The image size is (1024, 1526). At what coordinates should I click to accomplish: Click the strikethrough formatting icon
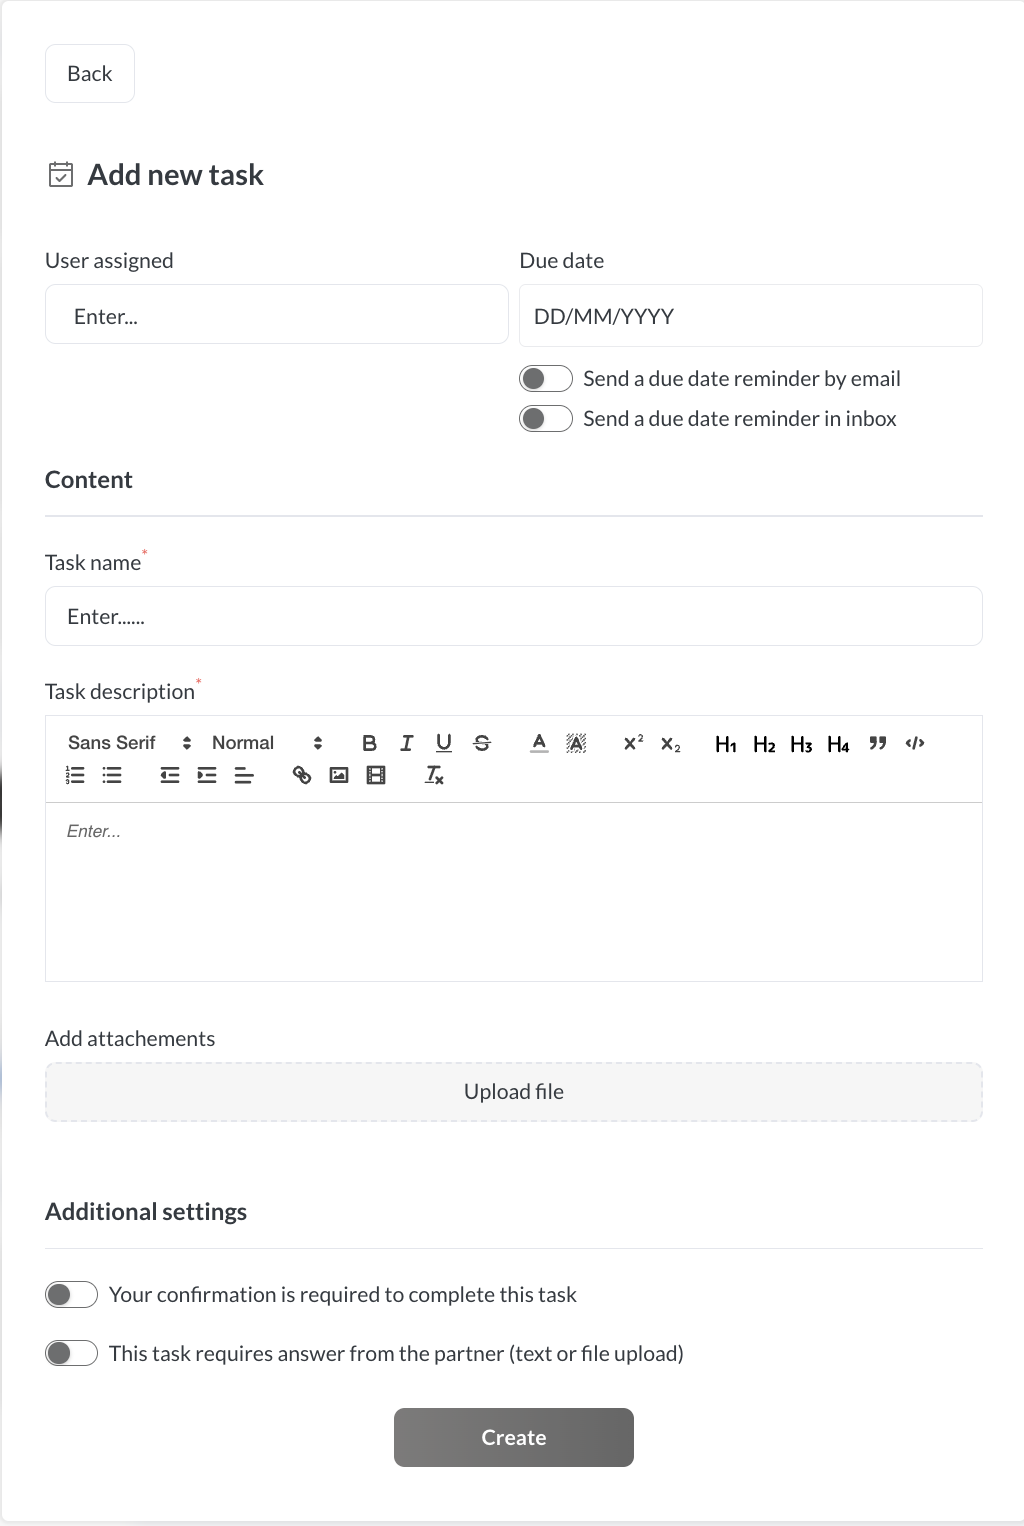482,743
